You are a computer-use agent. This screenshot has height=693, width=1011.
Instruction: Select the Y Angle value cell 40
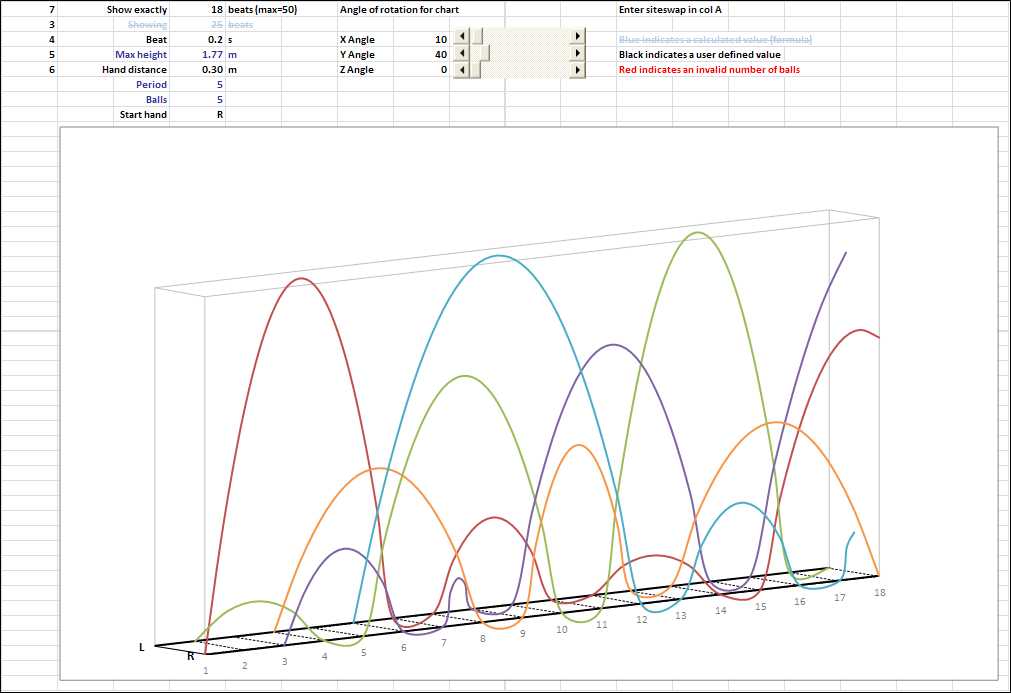[422, 55]
